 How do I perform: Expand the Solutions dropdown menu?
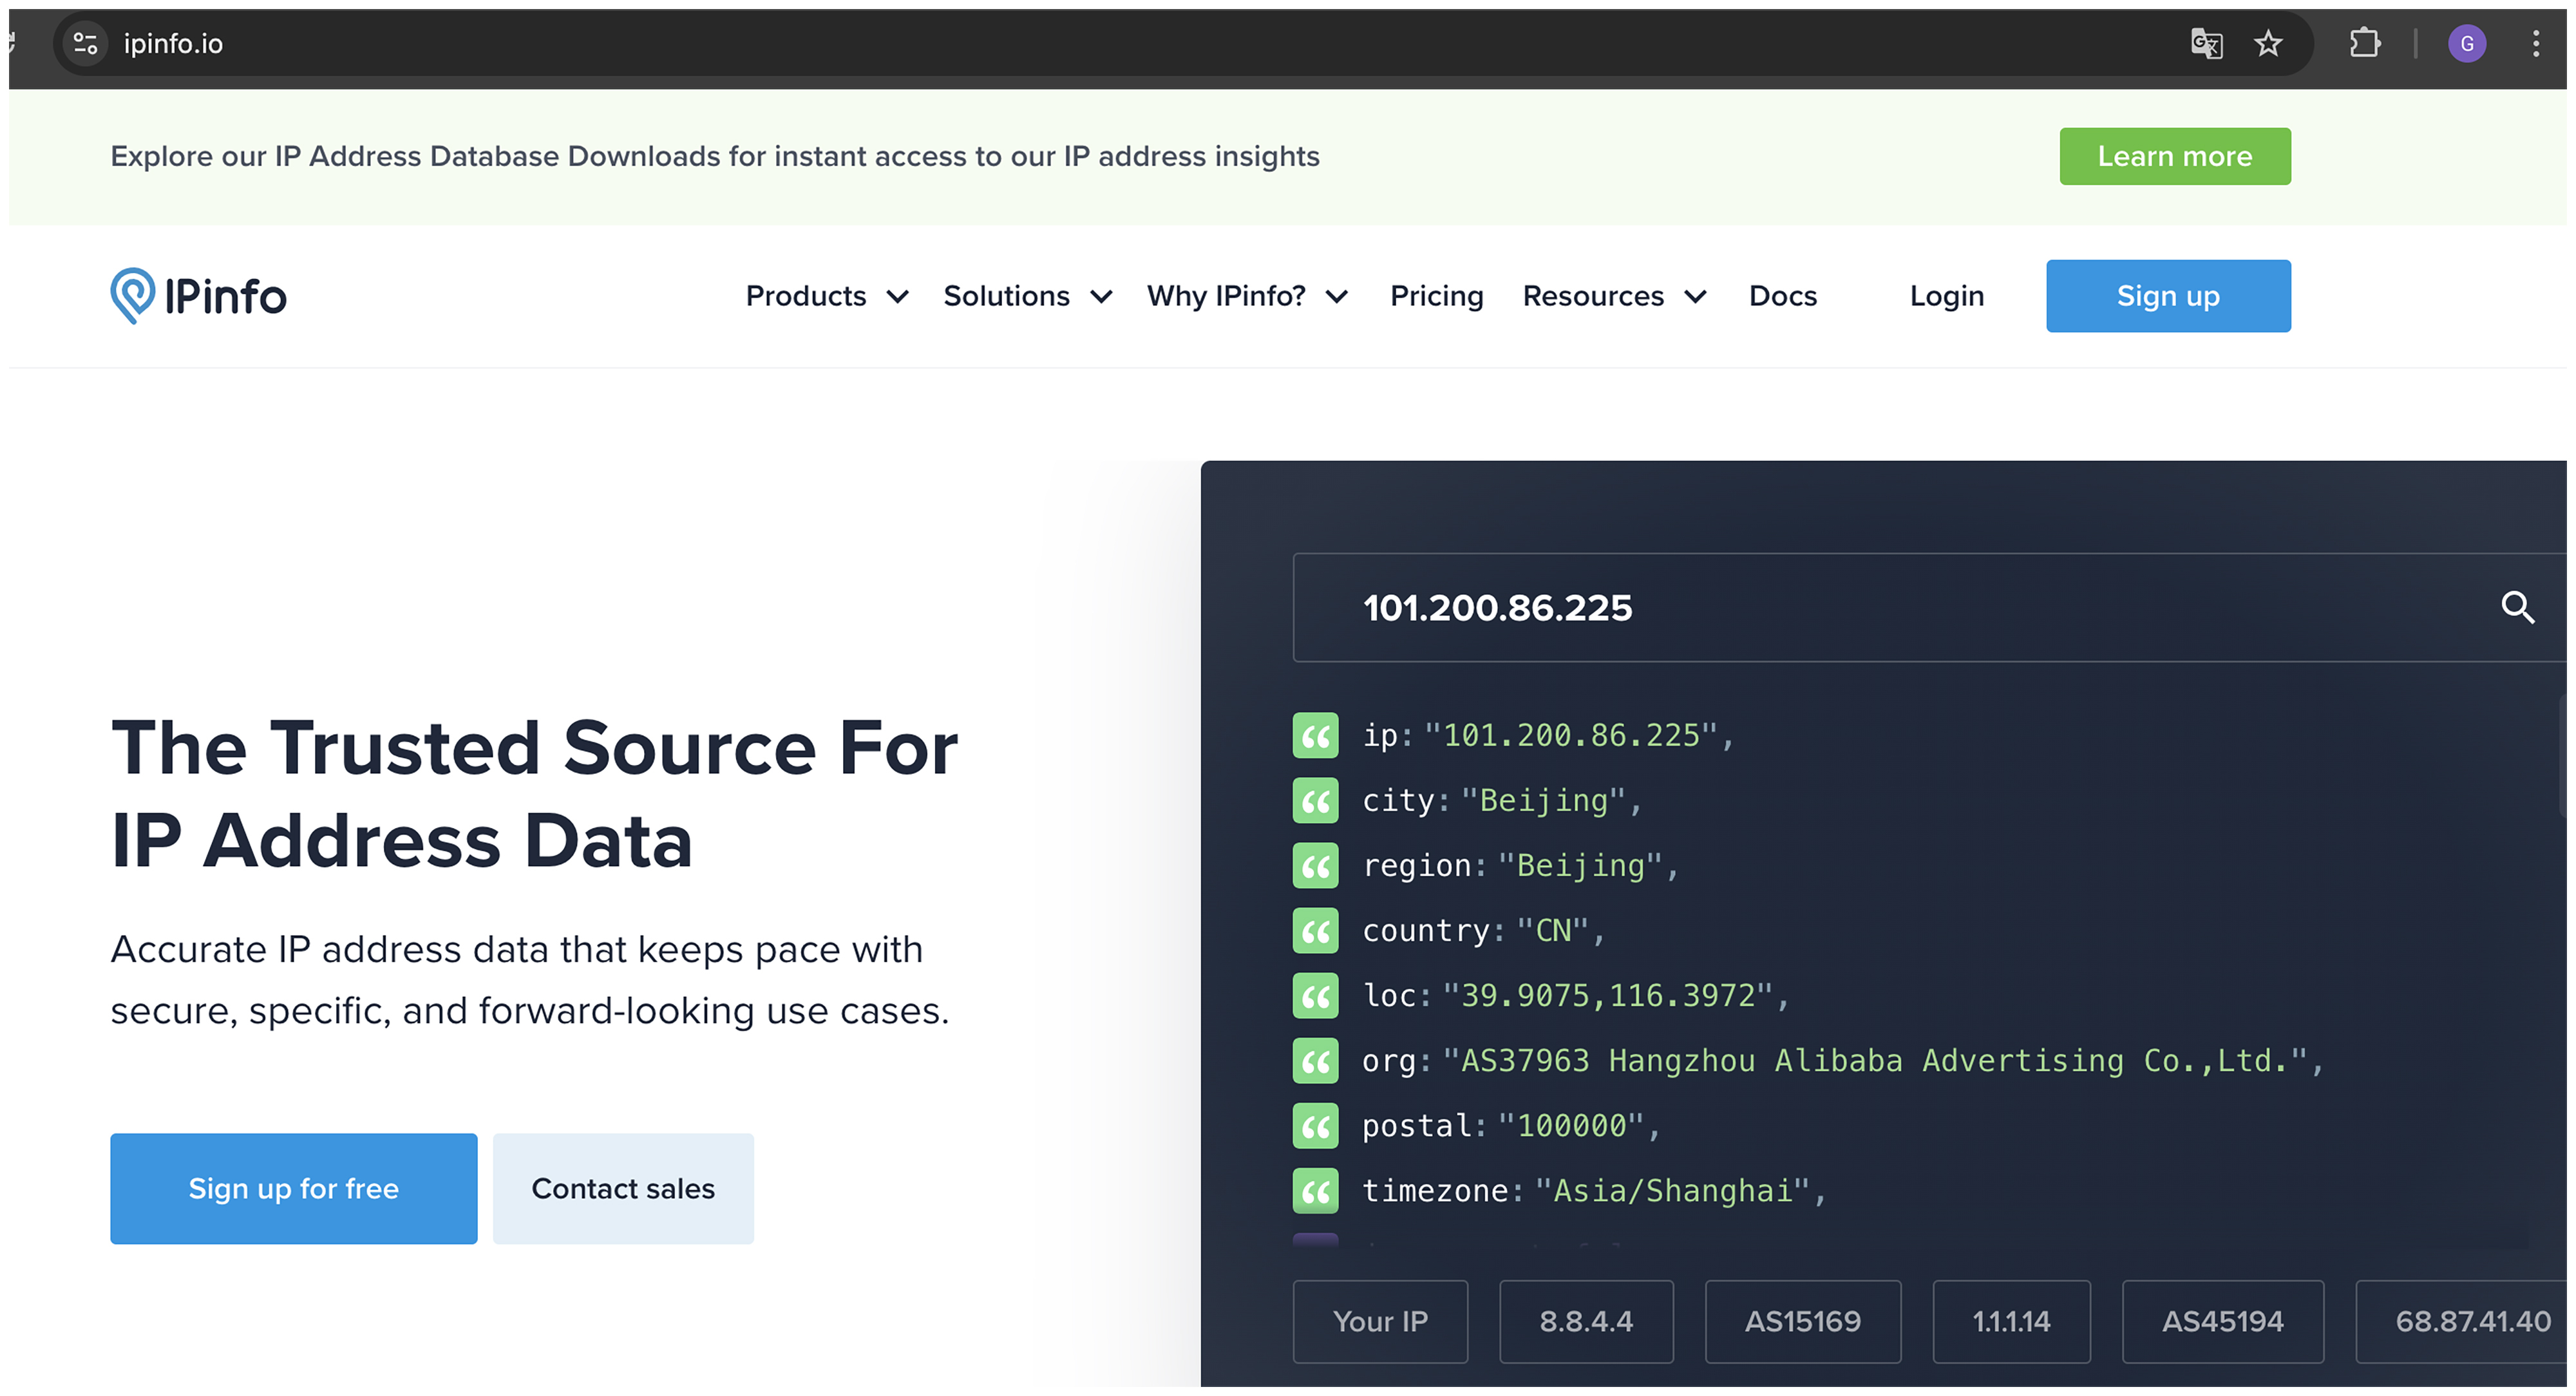pos(1027,296)
